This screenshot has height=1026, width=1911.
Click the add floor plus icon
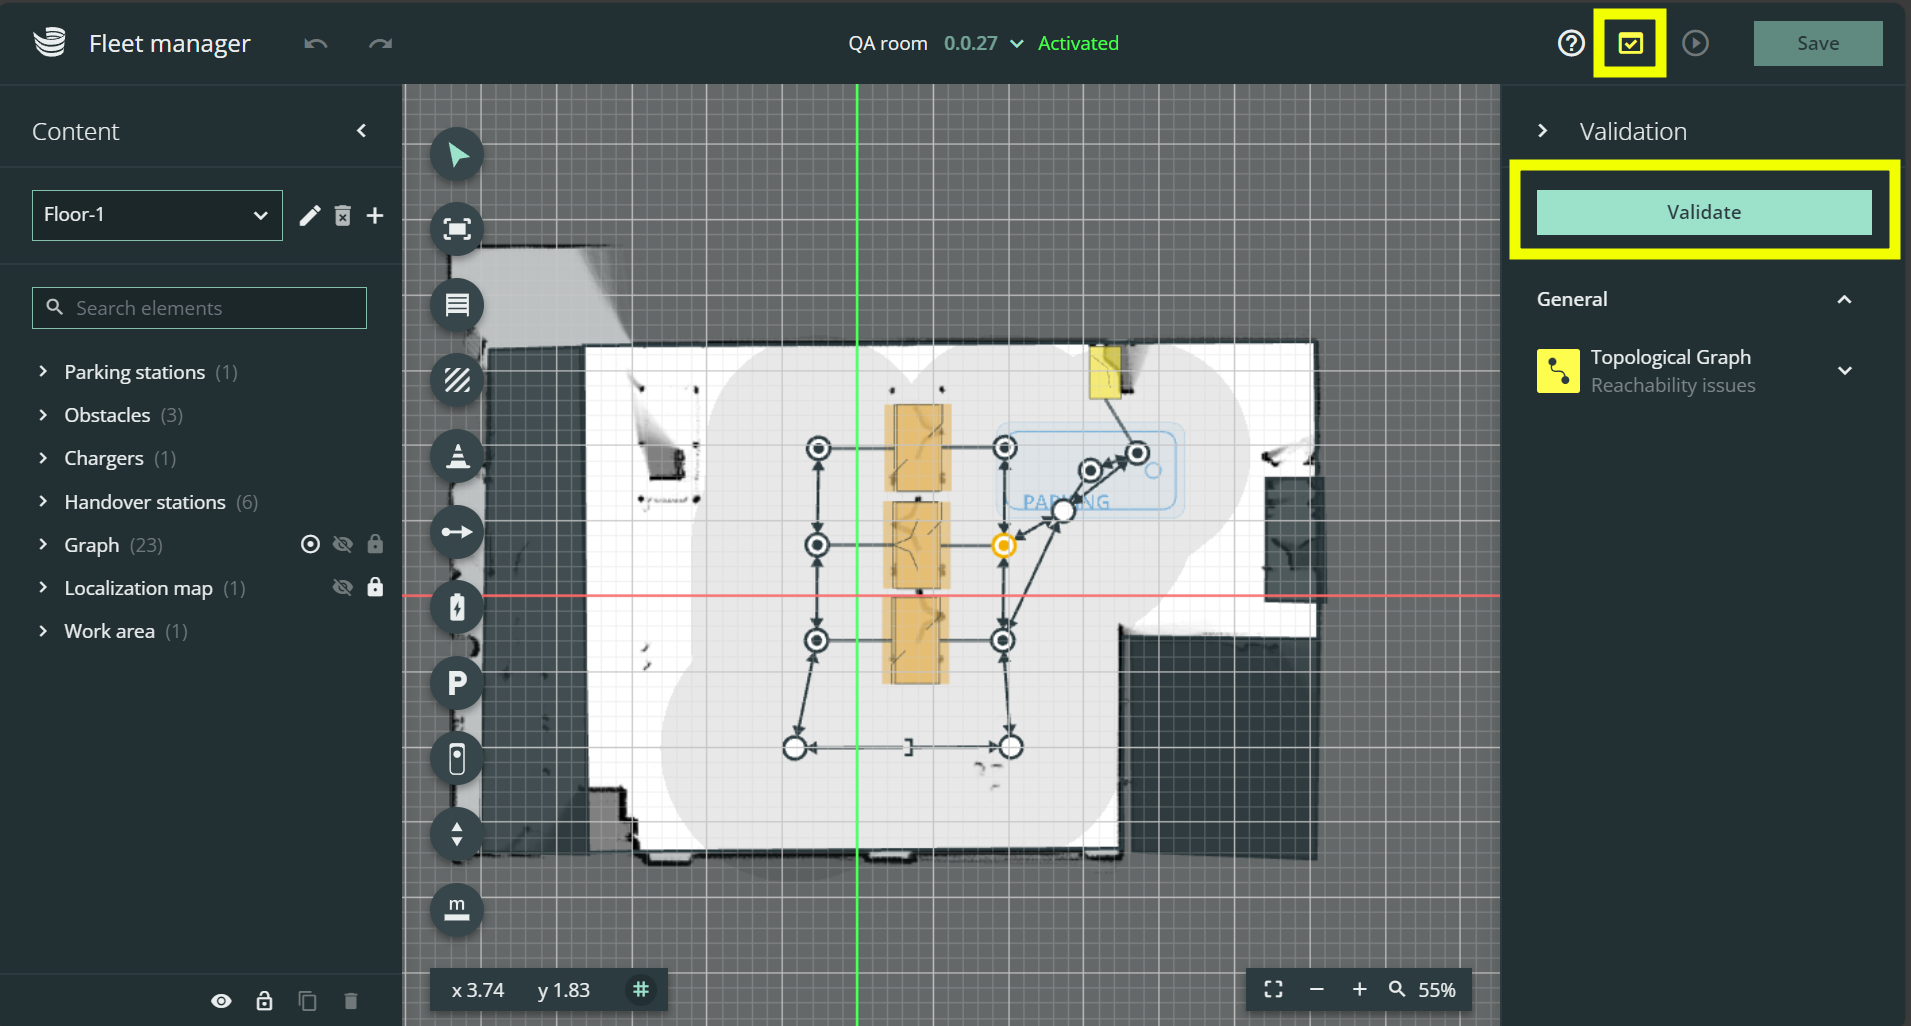(375, 215)
